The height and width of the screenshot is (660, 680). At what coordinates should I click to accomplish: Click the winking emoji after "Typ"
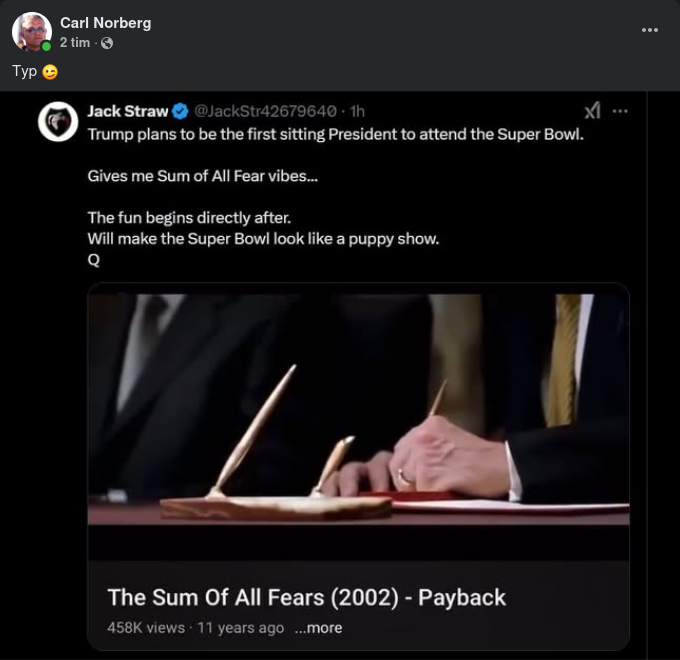(x=50, y=72)
